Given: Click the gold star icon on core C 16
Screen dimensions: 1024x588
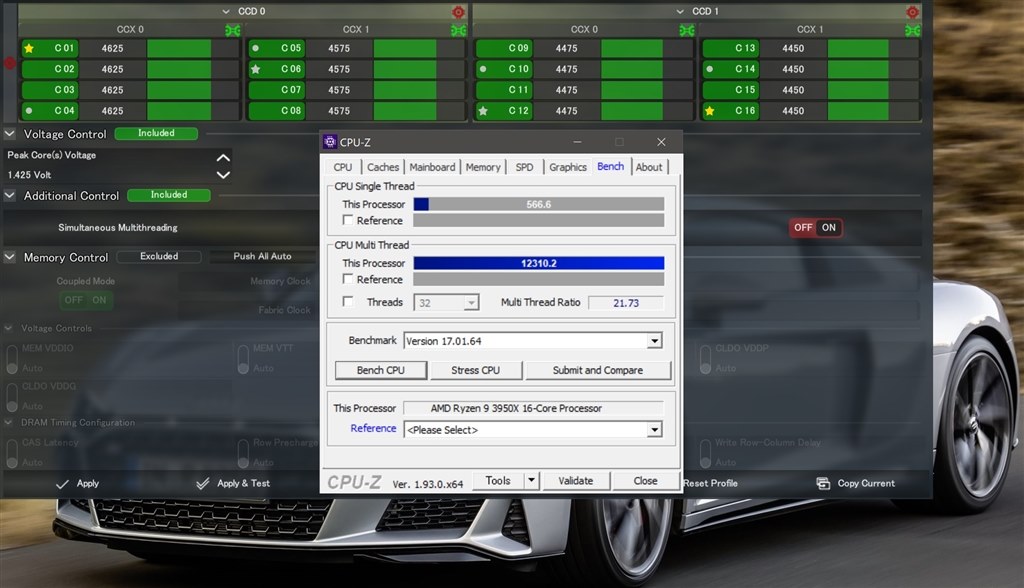Looking at the screenshot, I should coord(709,111).
